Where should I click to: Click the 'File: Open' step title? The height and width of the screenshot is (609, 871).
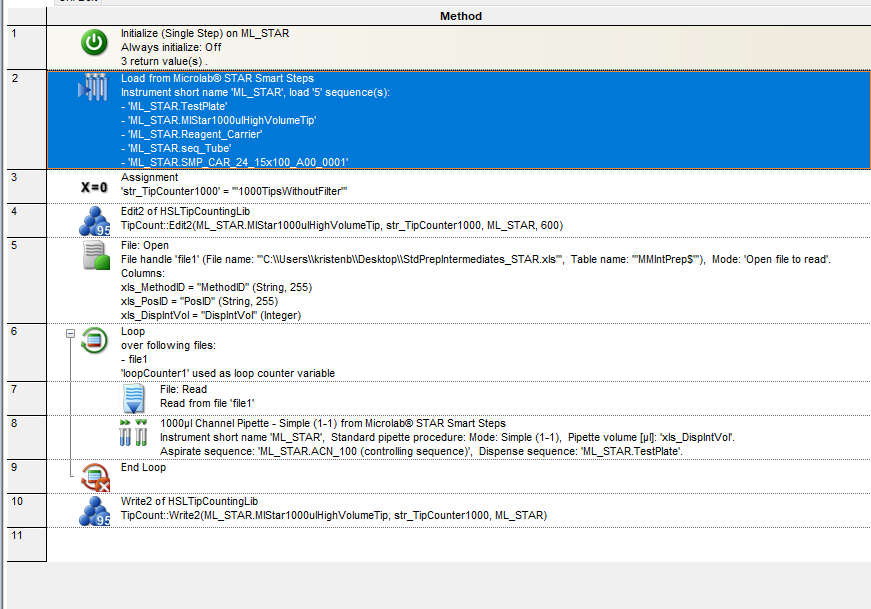pos(145,245)
